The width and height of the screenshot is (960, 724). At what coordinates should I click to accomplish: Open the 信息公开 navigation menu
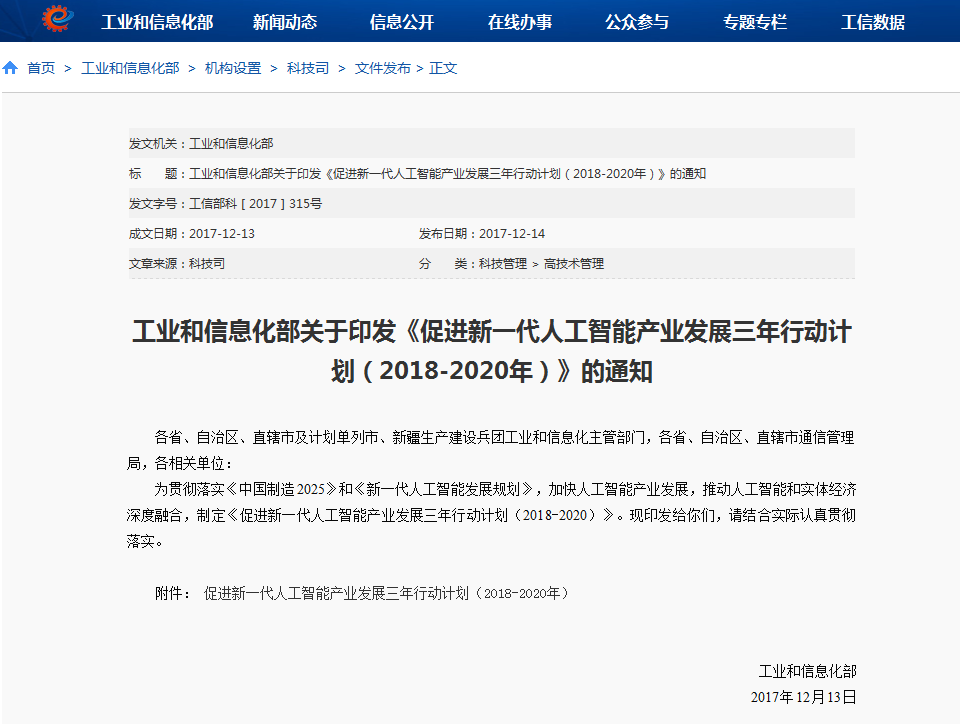click(403, 21)
